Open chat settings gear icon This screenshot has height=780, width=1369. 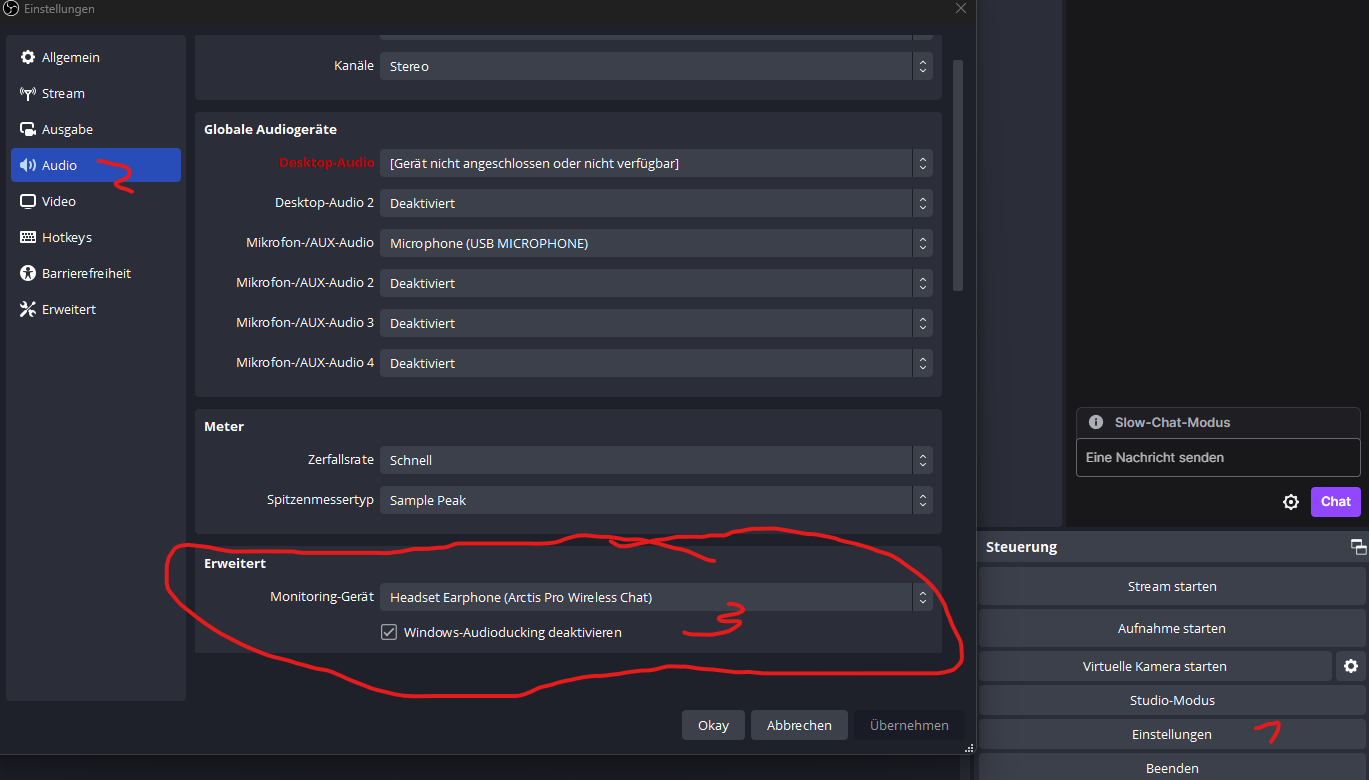pos(1291,502)
